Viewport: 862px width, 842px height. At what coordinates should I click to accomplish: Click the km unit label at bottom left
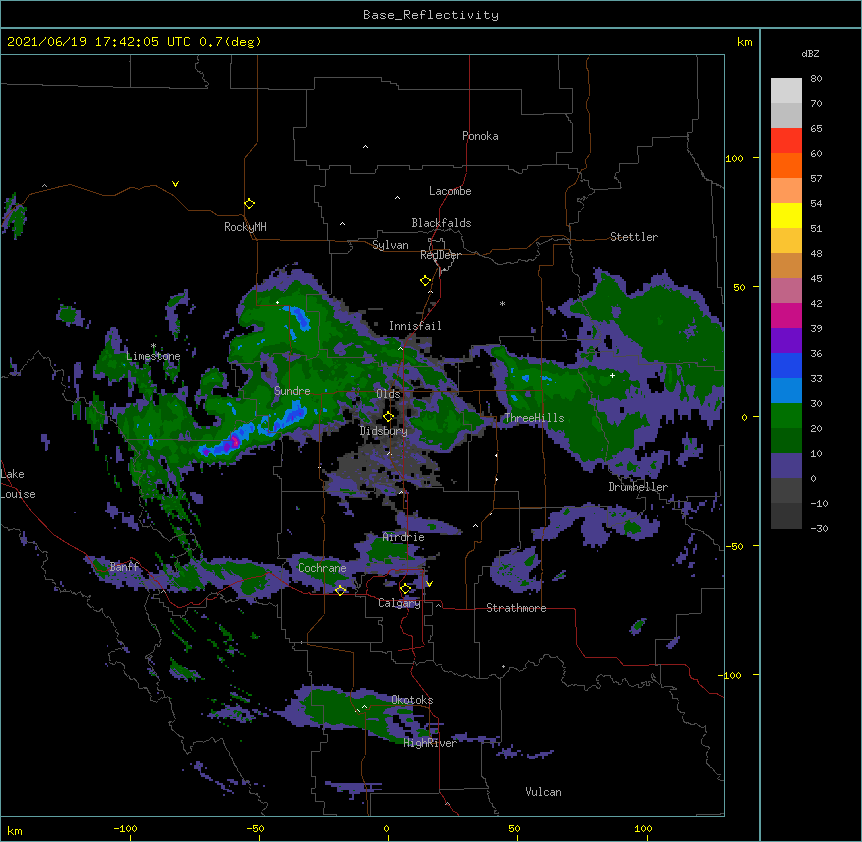pos(15,831)
